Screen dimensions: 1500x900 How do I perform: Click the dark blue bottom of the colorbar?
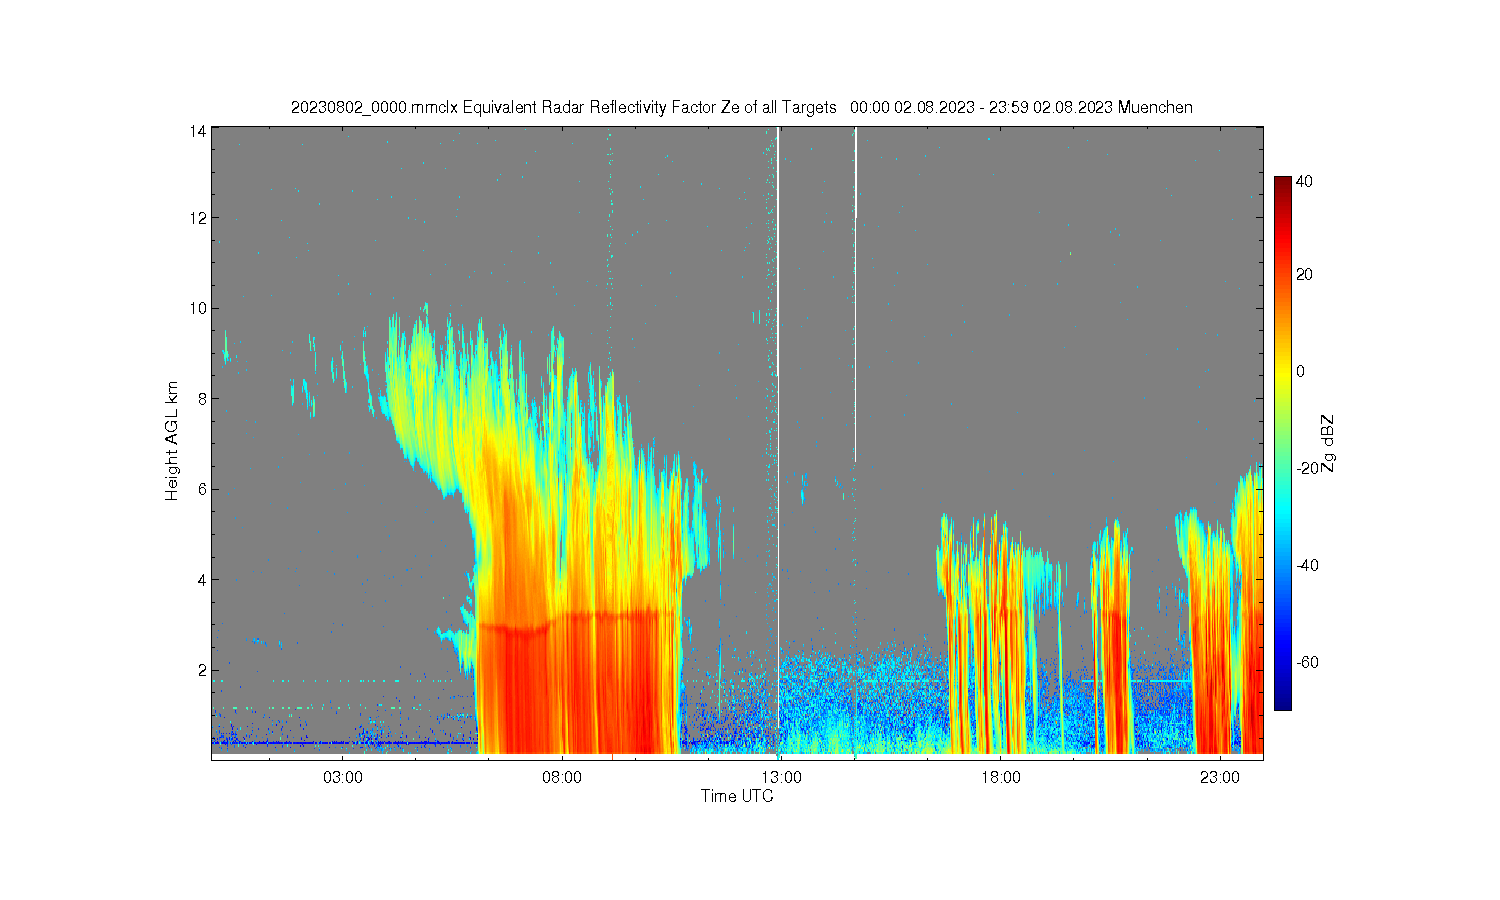point(1283,702)
